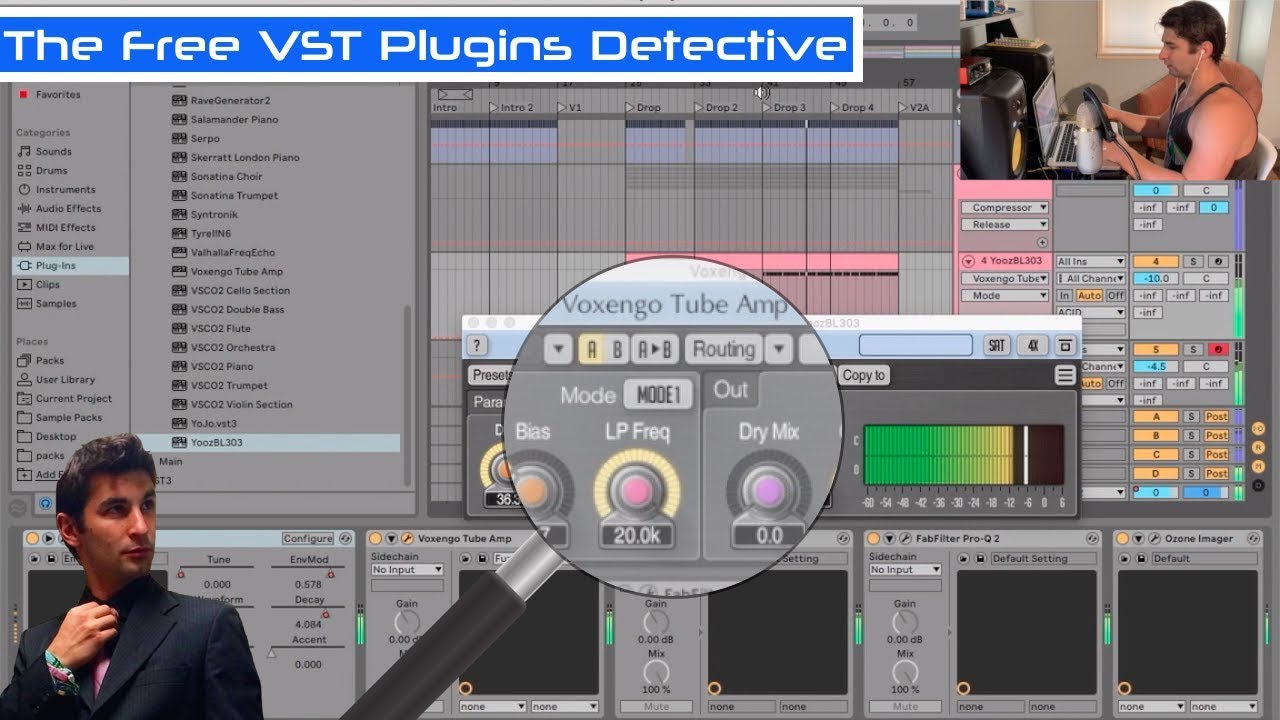Click hot-swap icon beside Configure button

(x=345, y=539)
